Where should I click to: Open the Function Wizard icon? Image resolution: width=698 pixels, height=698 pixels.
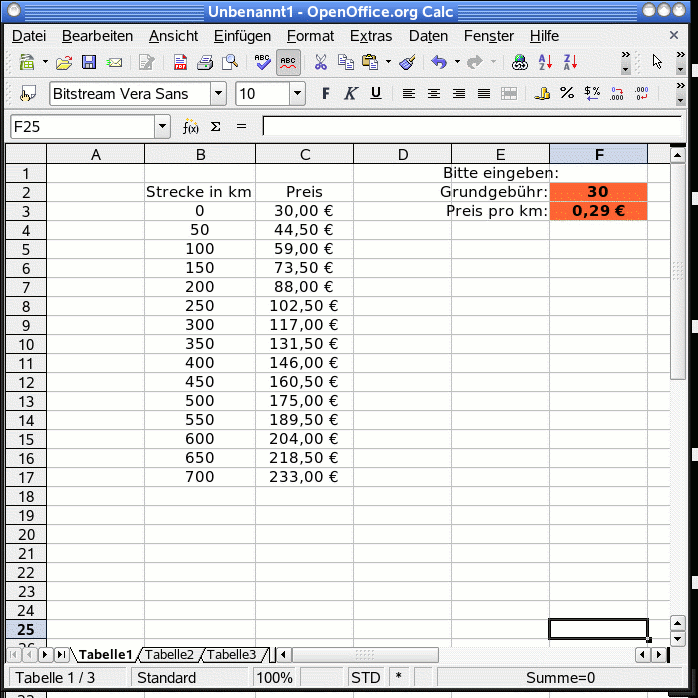point(190,127)
